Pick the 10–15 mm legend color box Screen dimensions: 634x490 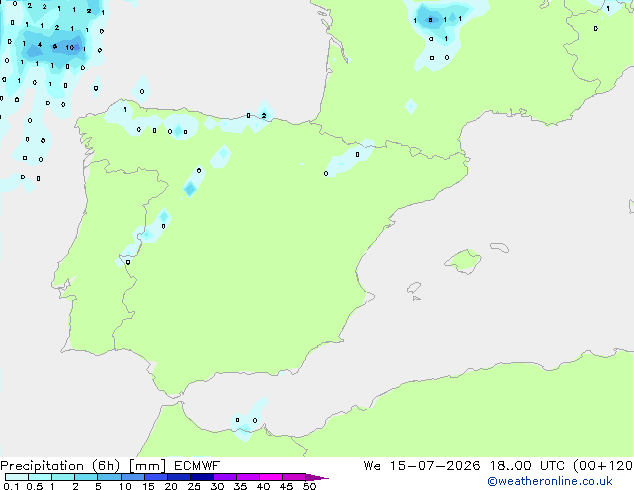point(132,477)
